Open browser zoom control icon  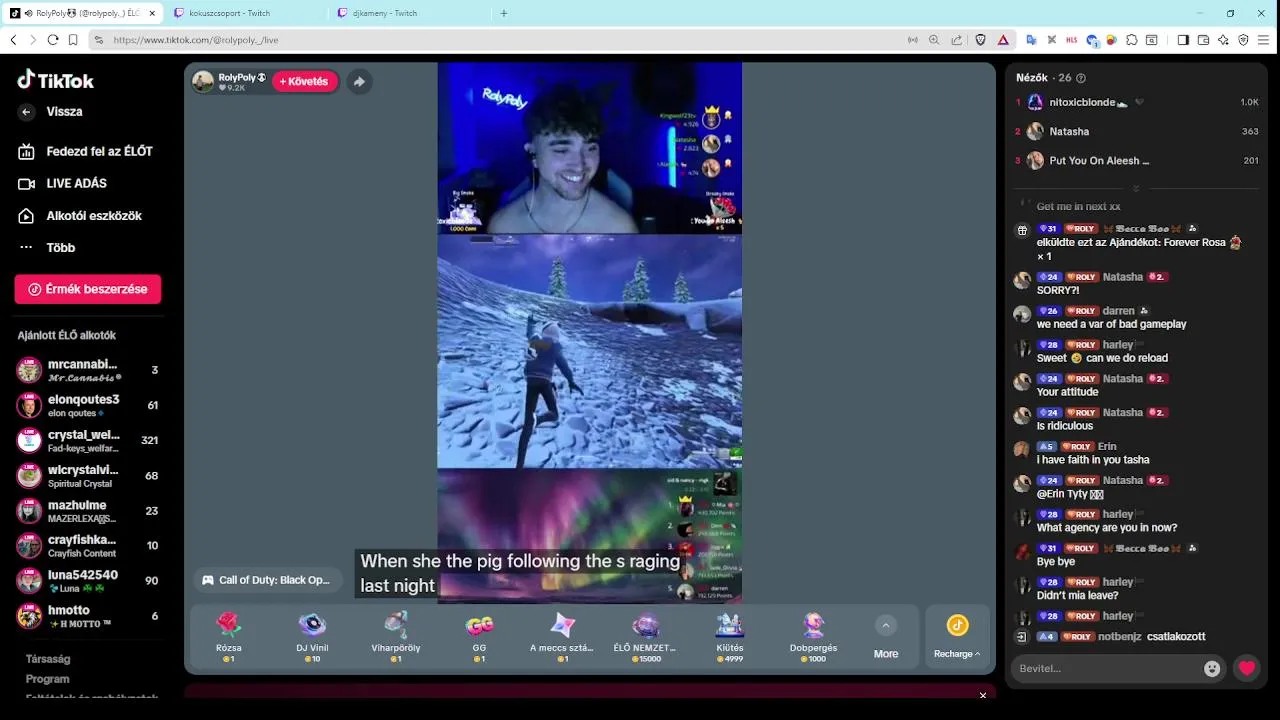(x=934, y=40)
